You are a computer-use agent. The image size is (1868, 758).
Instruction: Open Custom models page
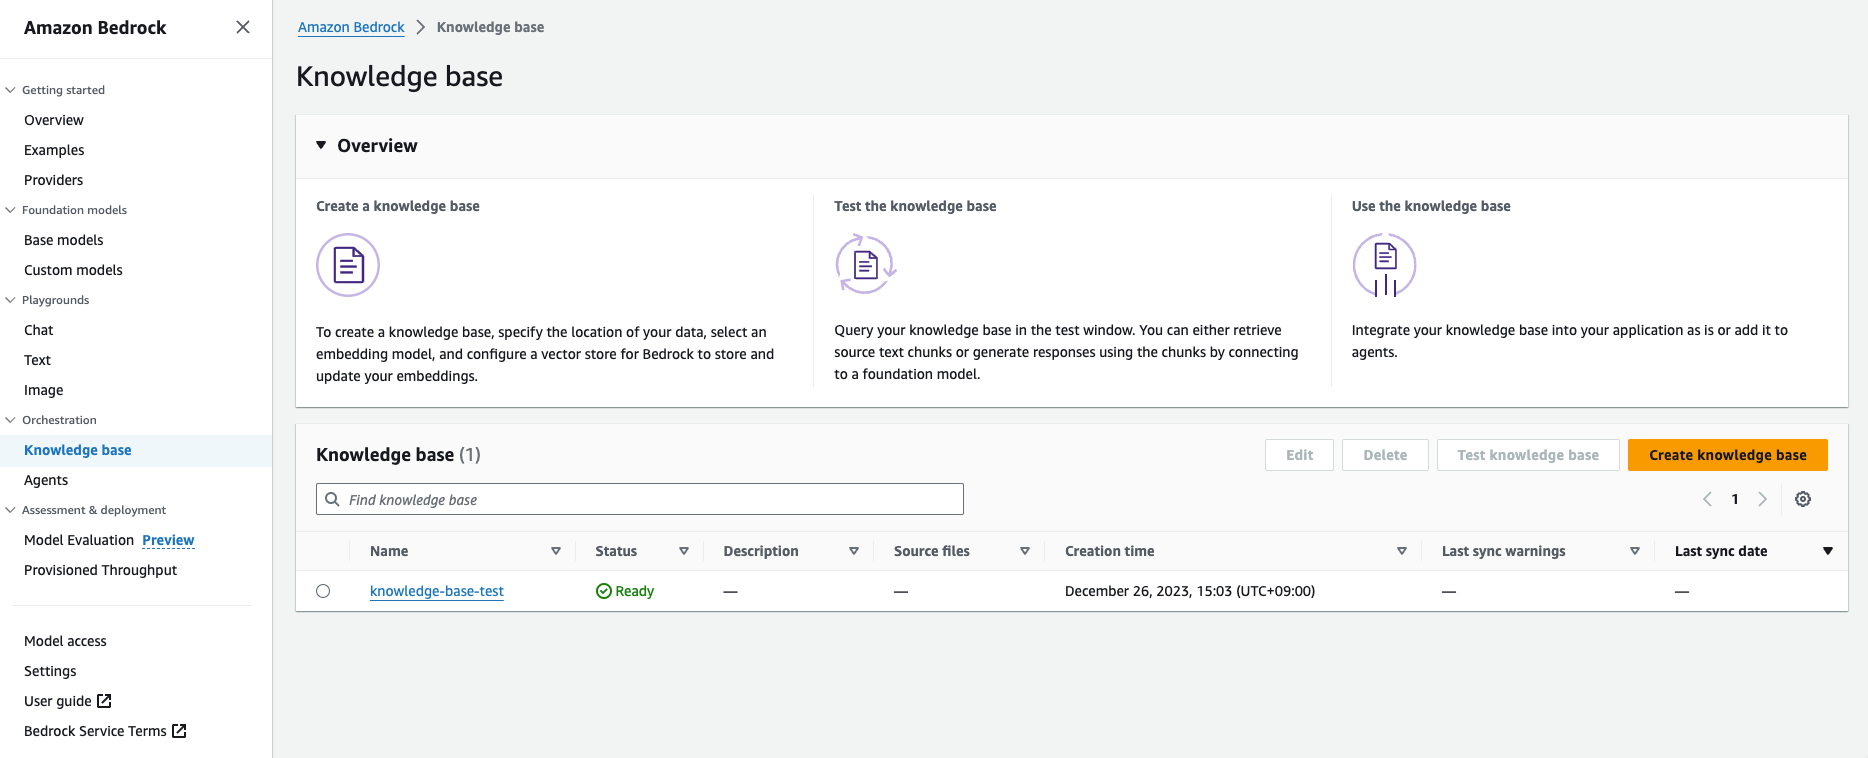(73, 270)
